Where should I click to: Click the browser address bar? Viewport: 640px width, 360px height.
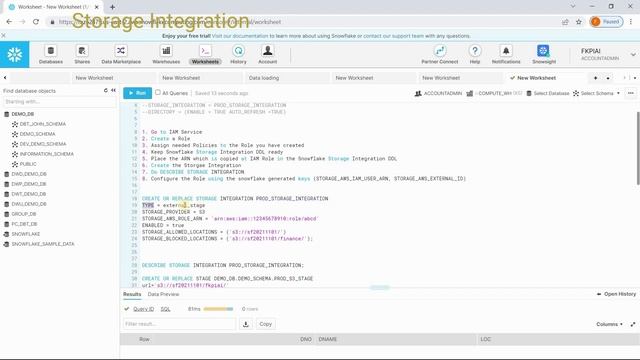(302, 22)
